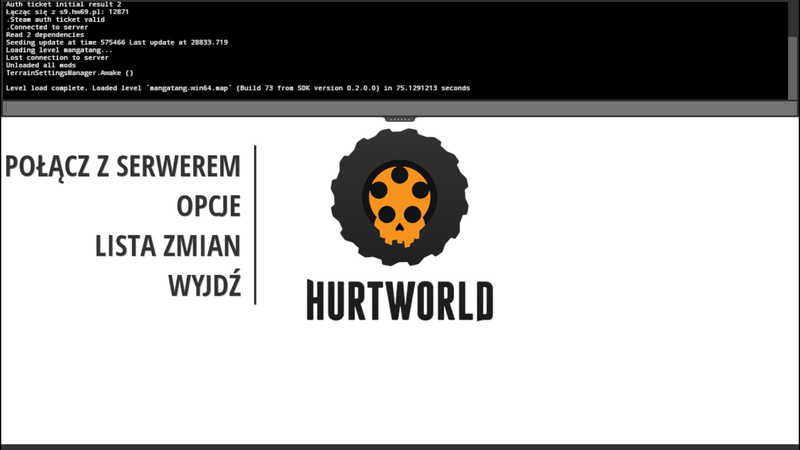Click 'Read 2 dependencies' console line
The width and height of the screenshot is (800, 450).
point(45,35)
